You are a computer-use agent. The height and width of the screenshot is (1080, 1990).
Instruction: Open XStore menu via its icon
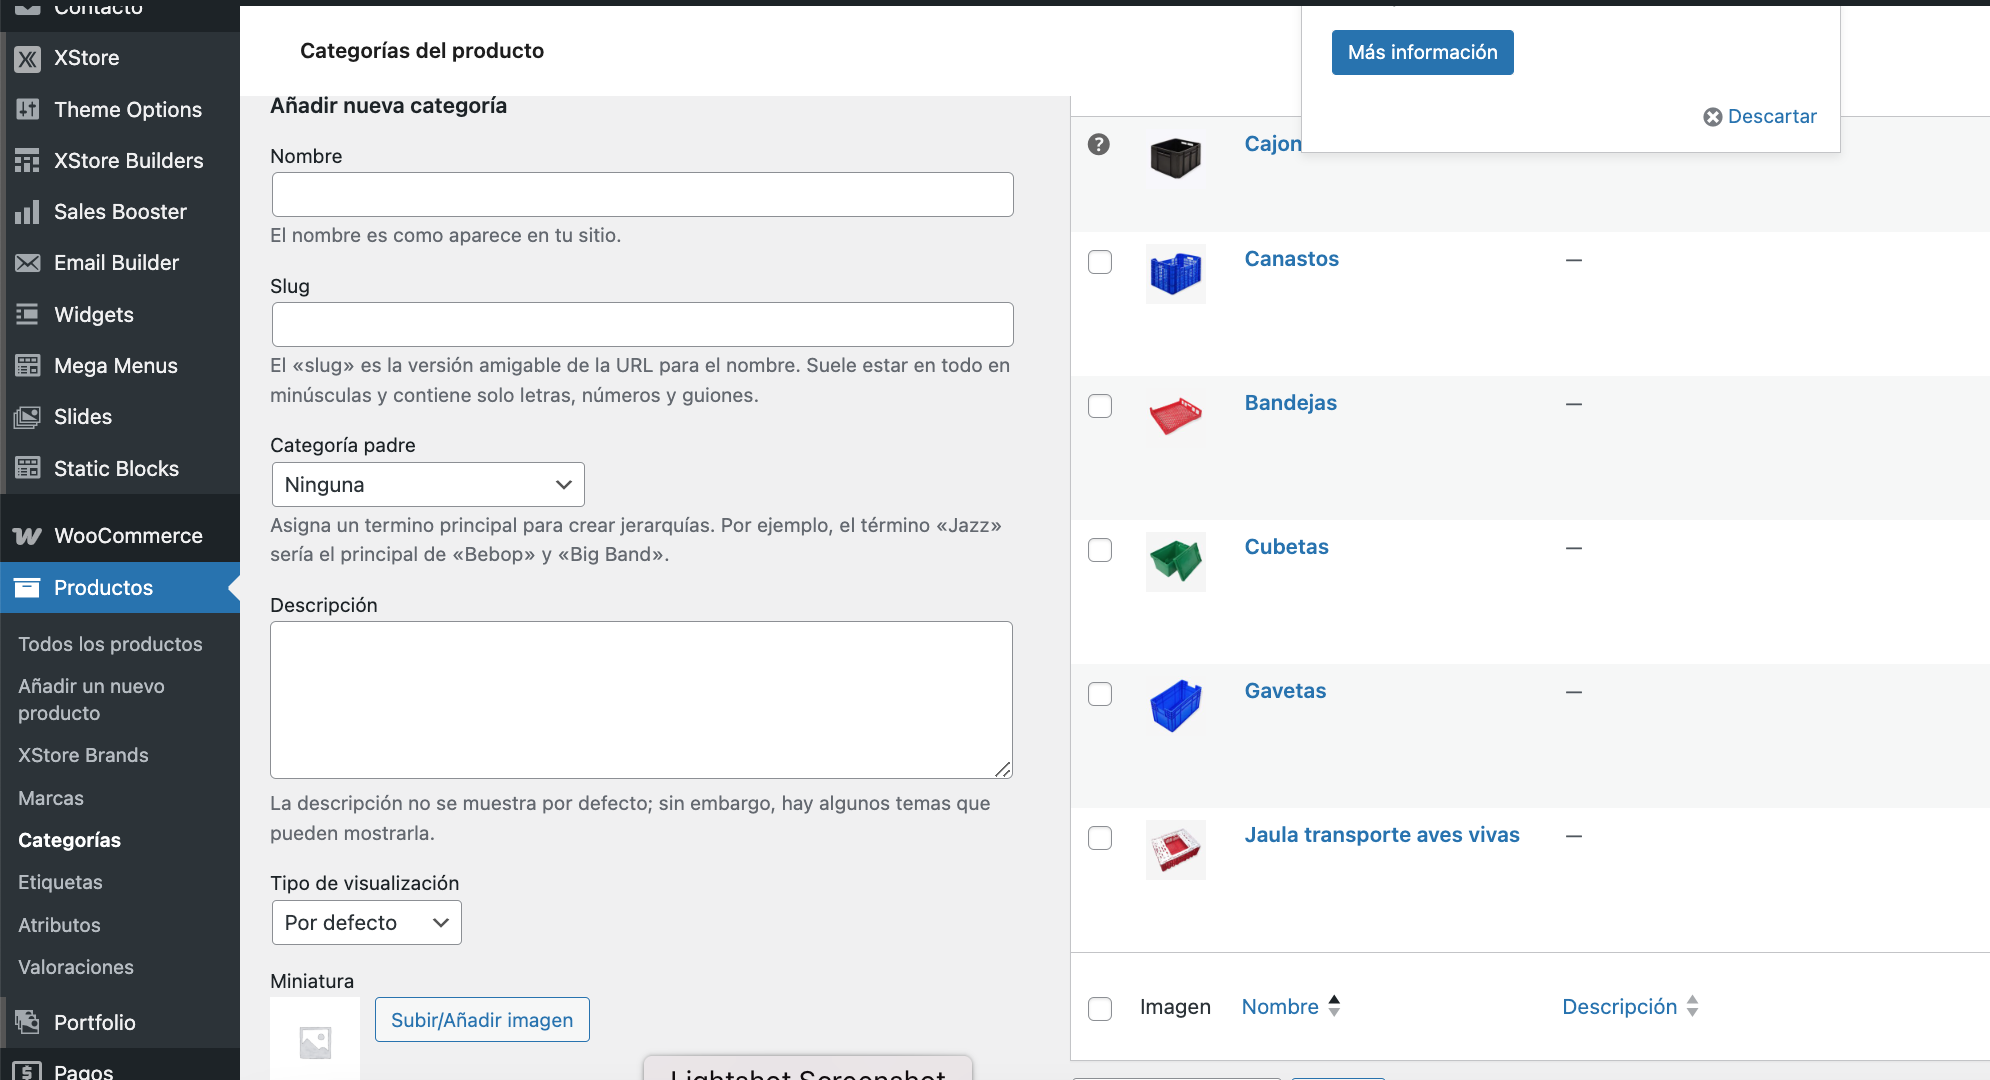click(28, 58)
